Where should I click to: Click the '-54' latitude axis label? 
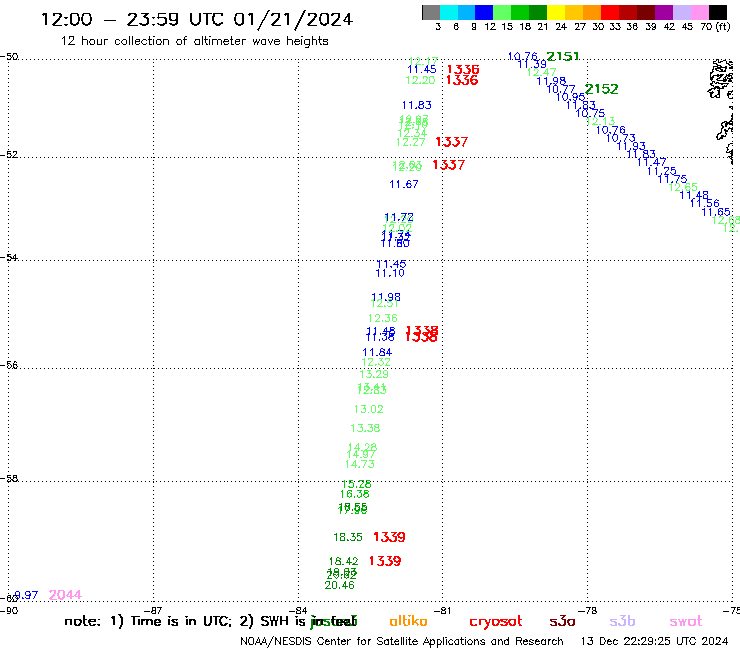pyautogui.click(x=9, y=258)
